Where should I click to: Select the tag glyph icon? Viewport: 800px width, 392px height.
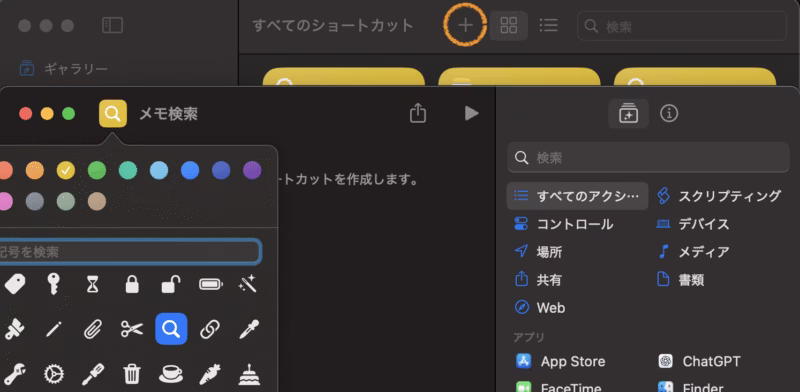(x=15, y=284)
